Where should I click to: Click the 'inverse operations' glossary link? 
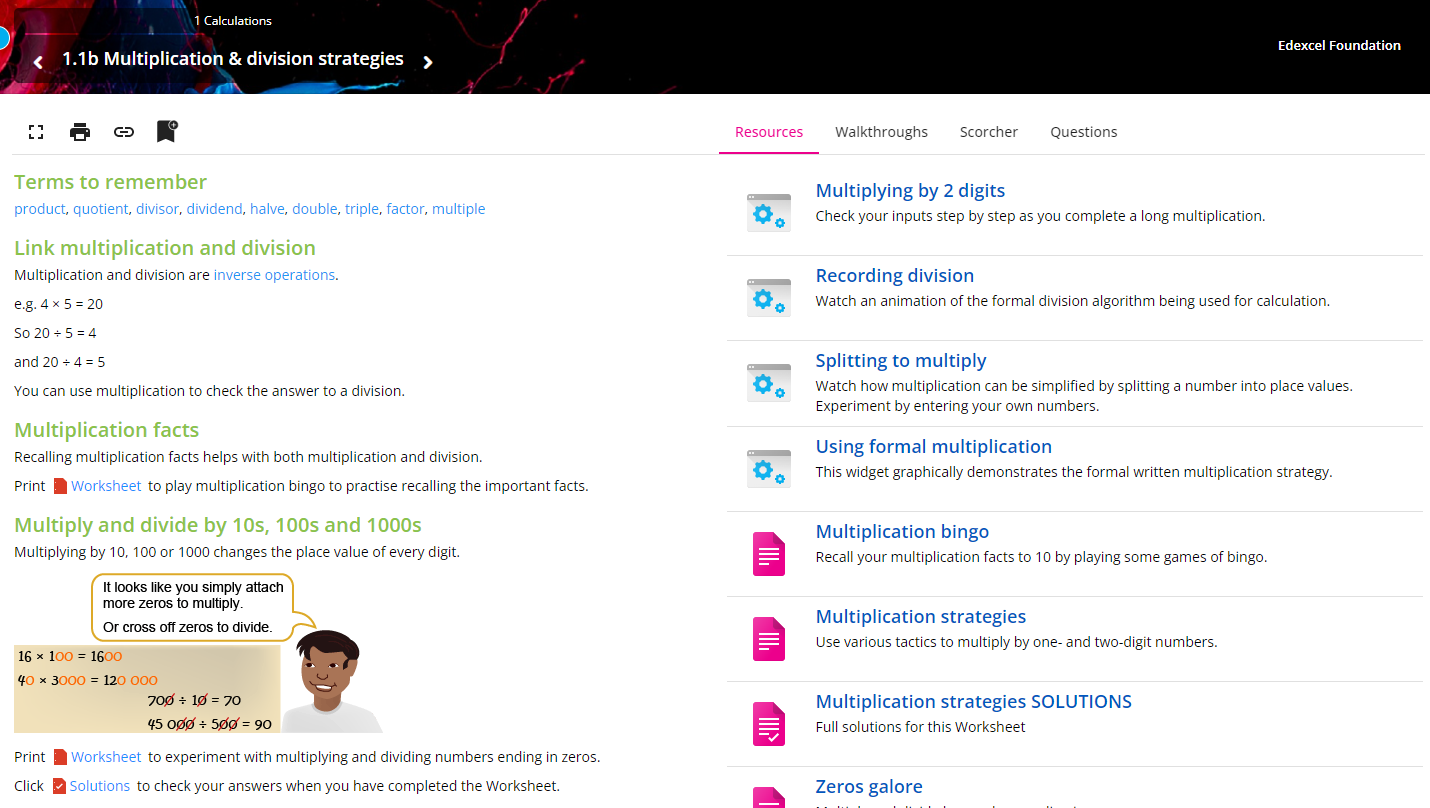click(274, 275)
